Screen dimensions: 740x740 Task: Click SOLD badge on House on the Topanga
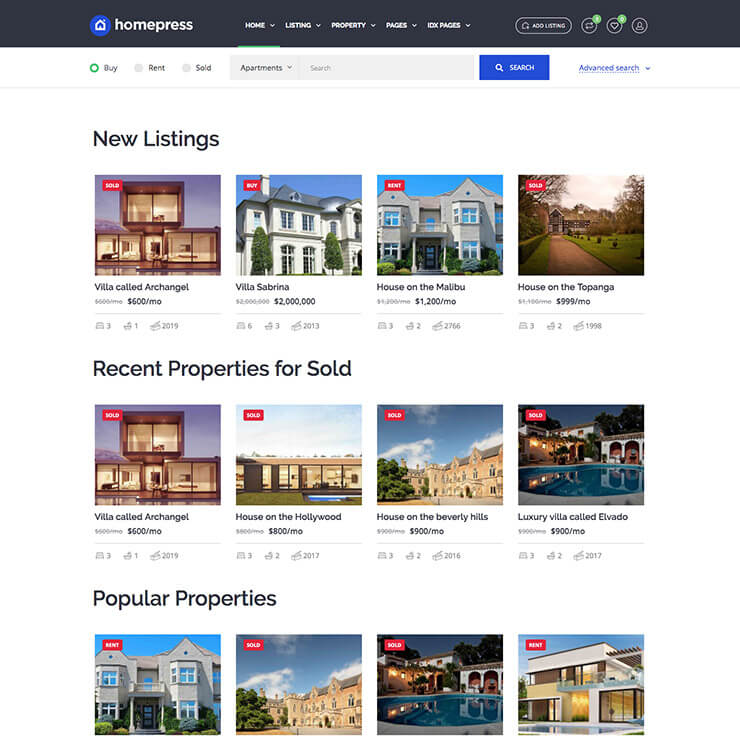(536, 185)
